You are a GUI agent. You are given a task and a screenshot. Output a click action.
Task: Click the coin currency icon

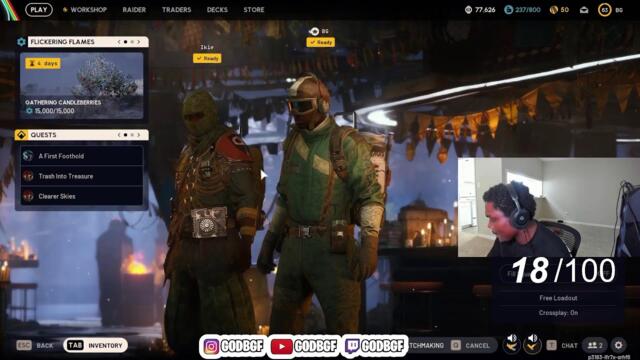(468, 9)
